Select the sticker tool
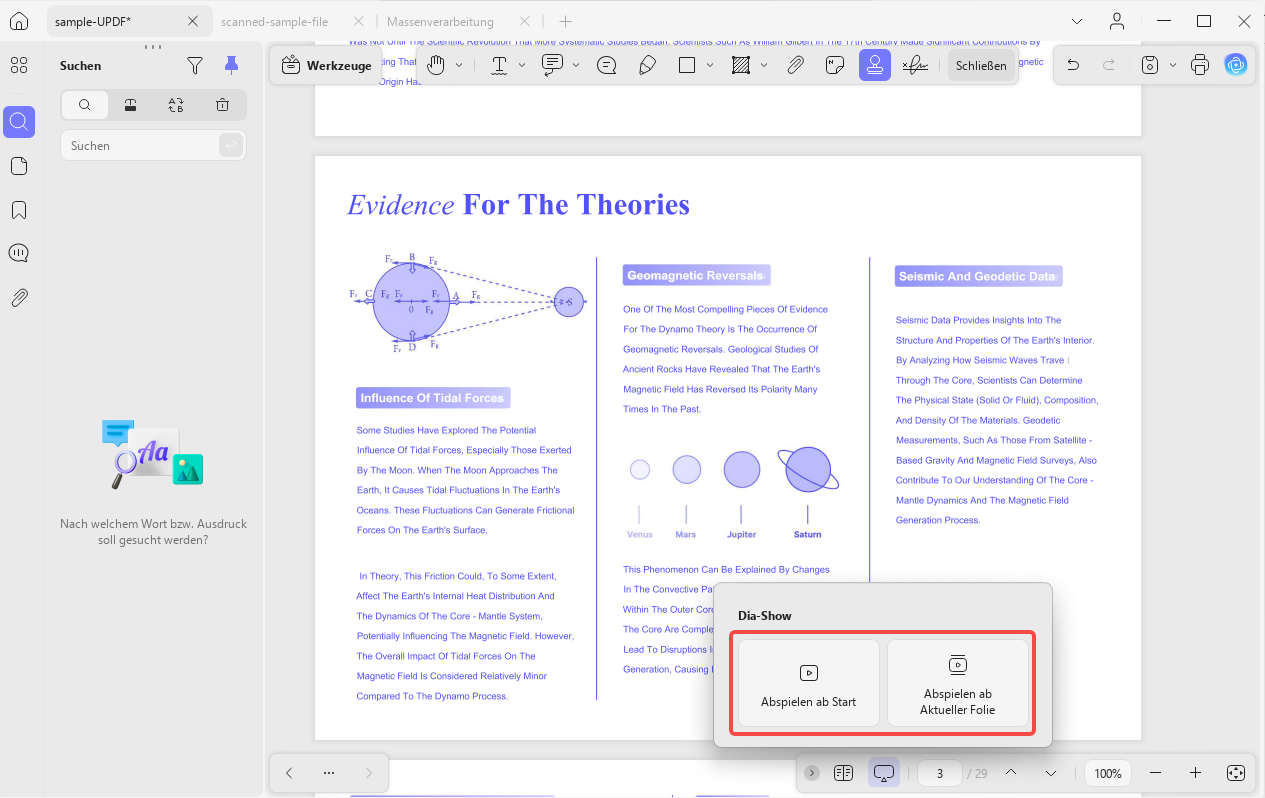This screenshot has height=798, width=1265. pyautogui.click(x=835, y=65)
